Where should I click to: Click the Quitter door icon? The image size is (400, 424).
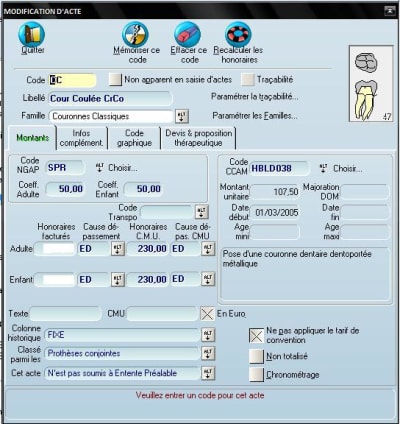[32, 34]
